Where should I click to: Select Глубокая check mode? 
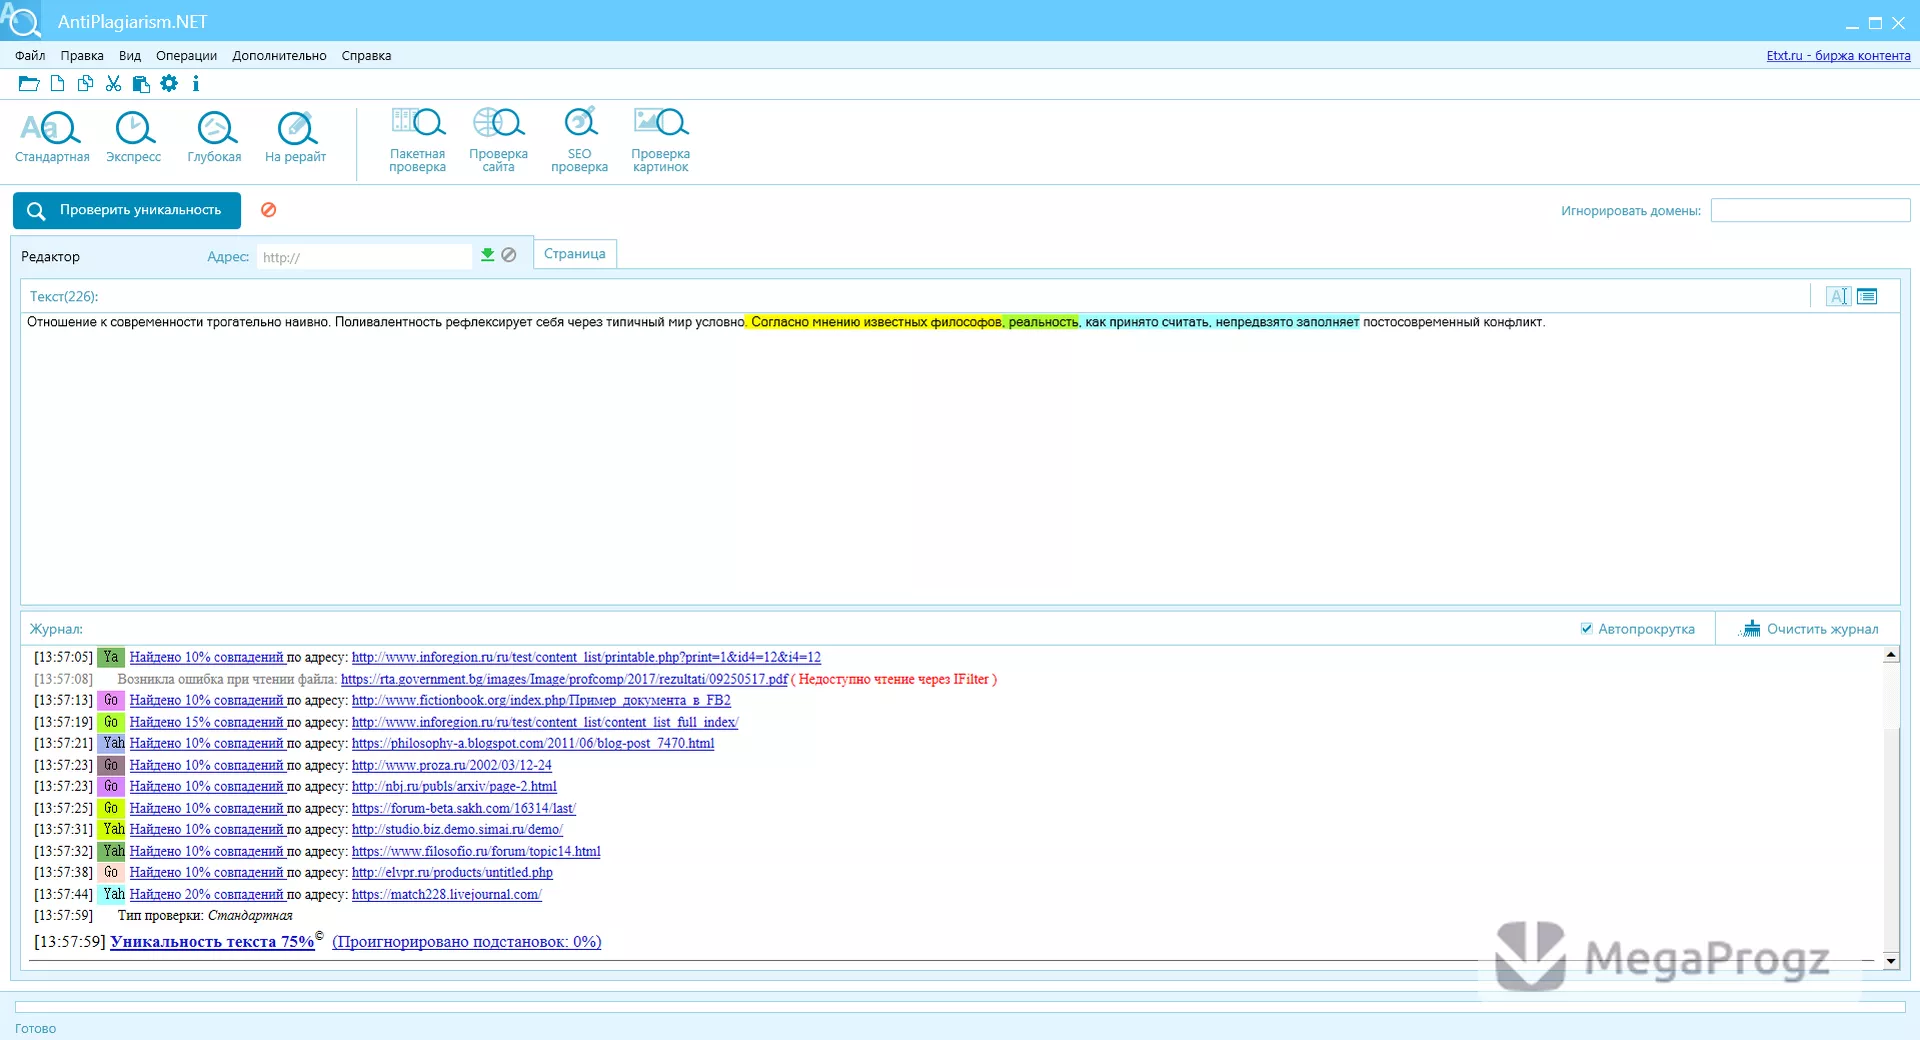214,137
